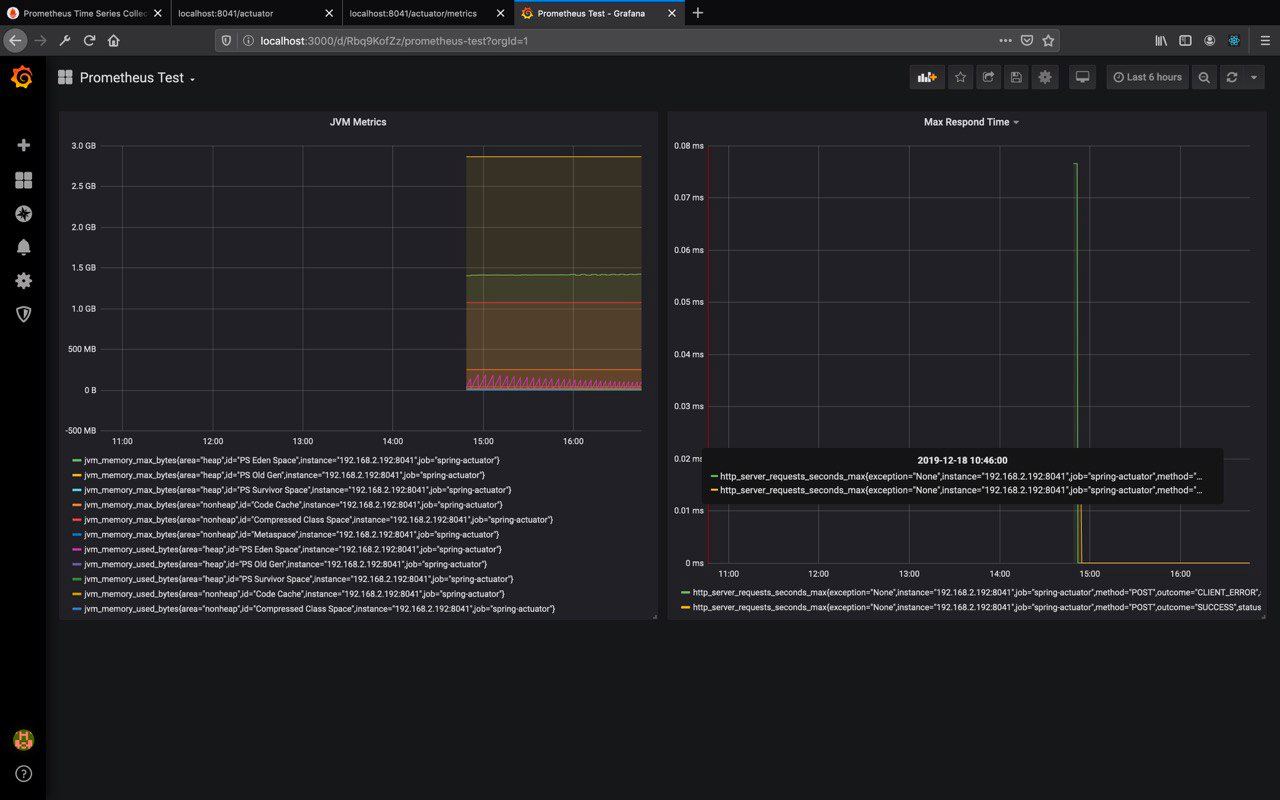The height and width of the screenshot is (800, 1280).
Task: Click the site information icon in URL bar
Action: point(247,41)
